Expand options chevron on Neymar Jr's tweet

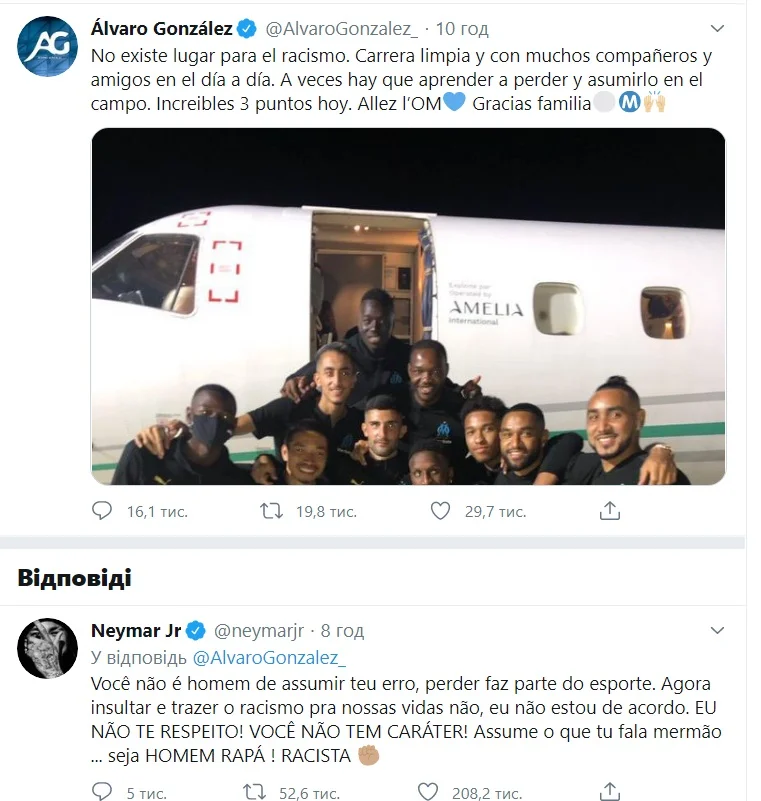(716, 631)
